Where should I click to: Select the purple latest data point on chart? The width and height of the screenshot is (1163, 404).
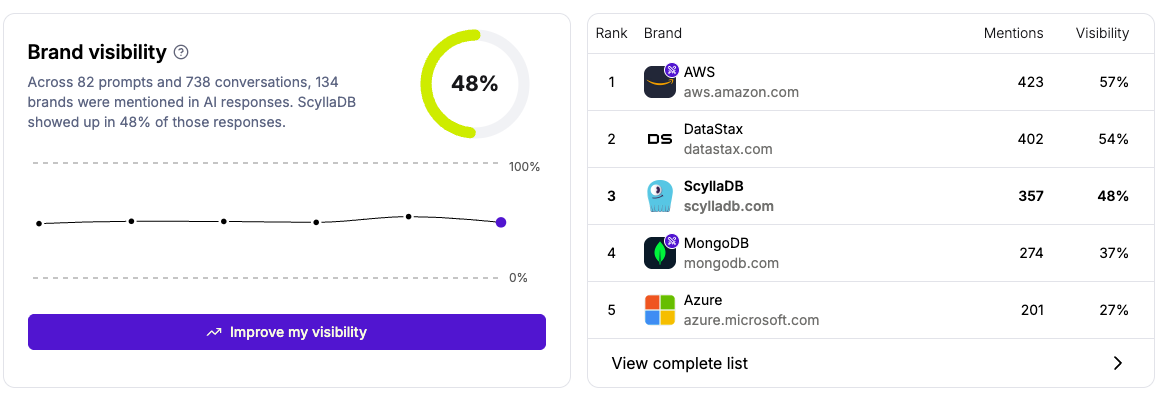coord(501,222)
